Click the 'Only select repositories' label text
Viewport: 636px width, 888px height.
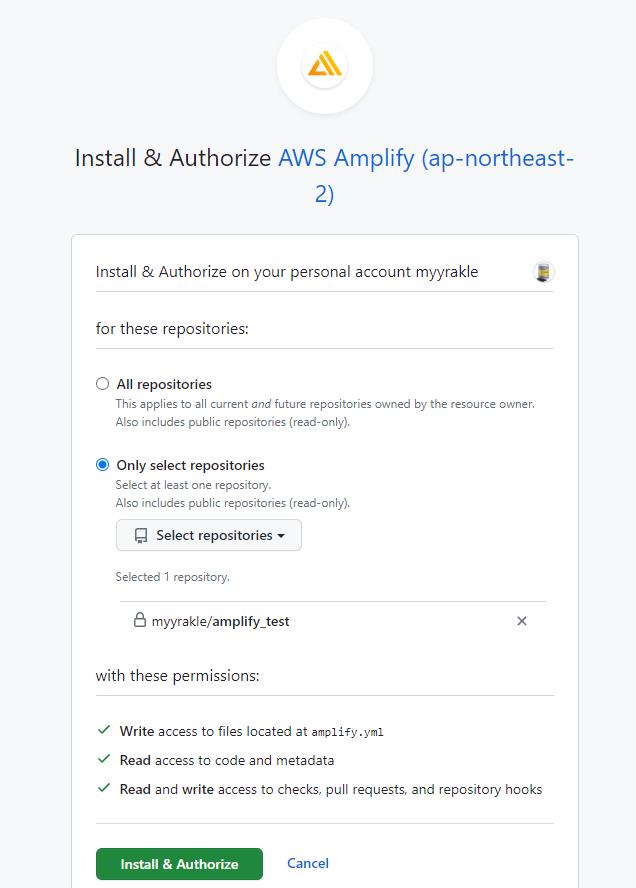click(x=190, y=465)
